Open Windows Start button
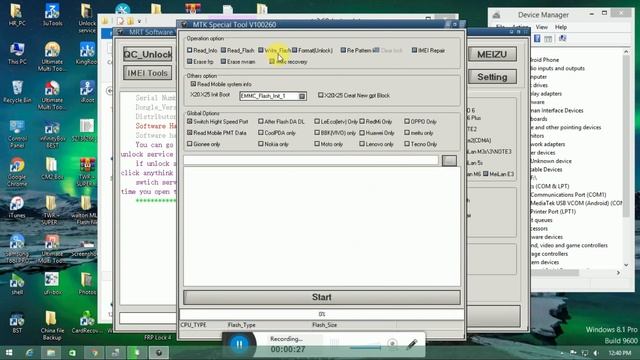The width and height of the screenshot is (640, 360). click(9, 353)
